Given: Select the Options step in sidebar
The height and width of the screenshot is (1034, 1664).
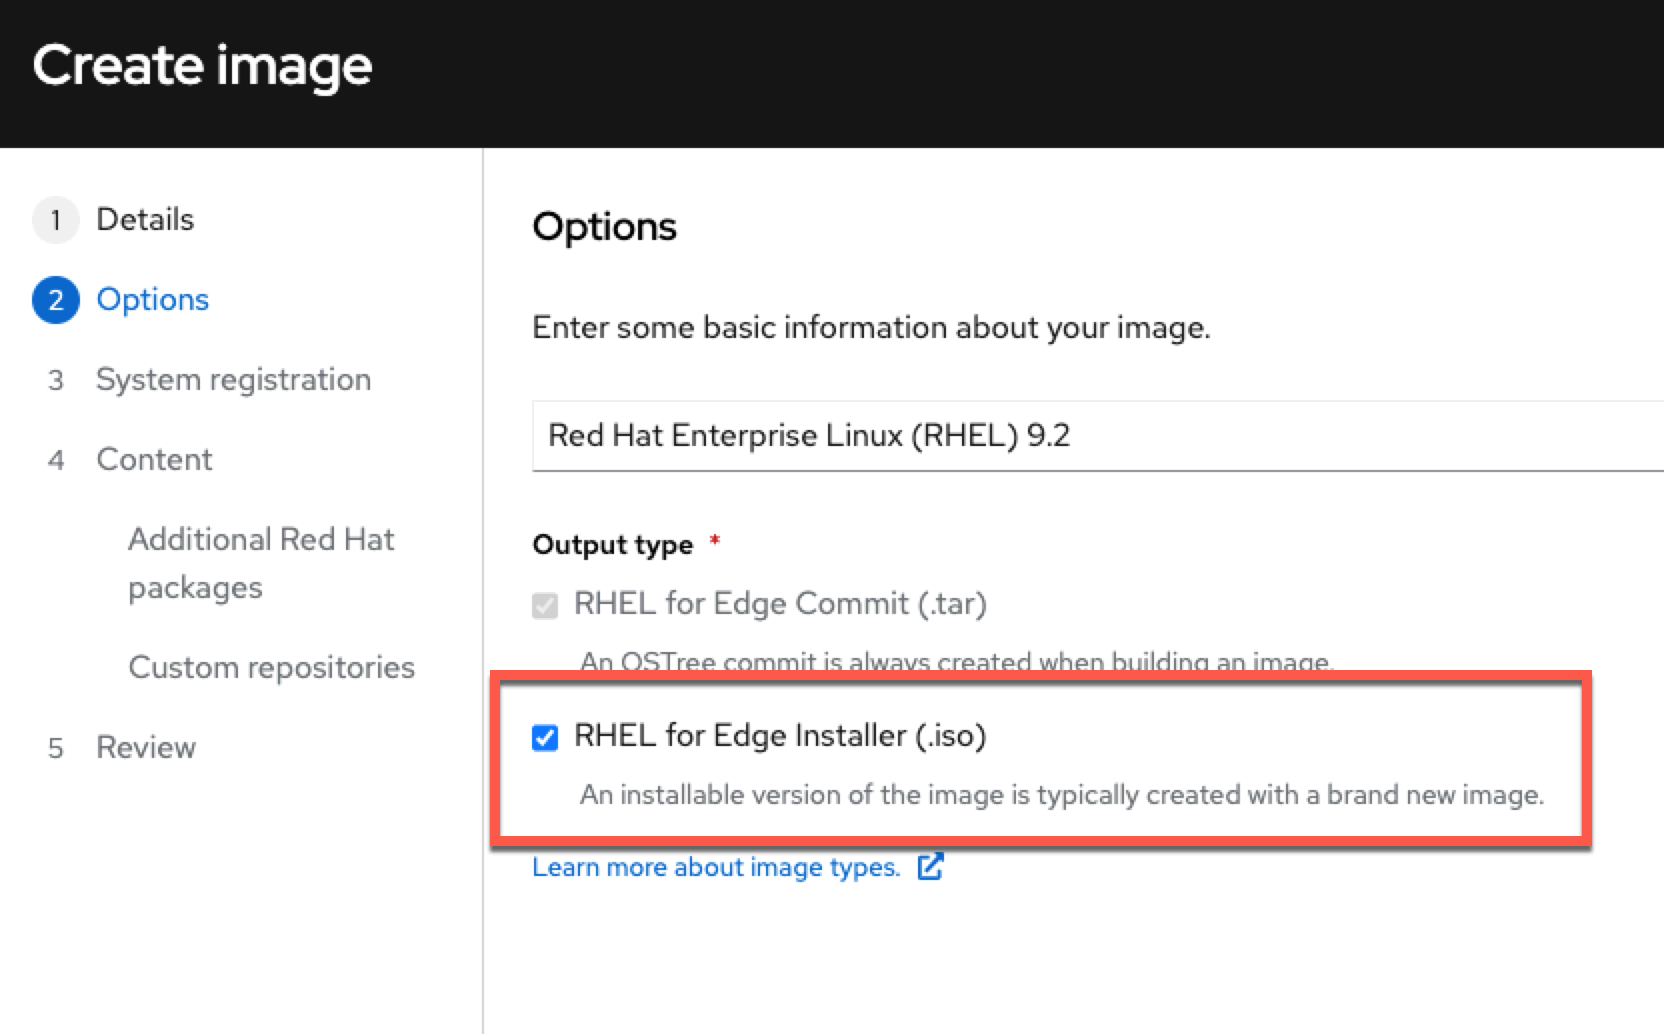Looking at the screenshot, I should [153, 299].
